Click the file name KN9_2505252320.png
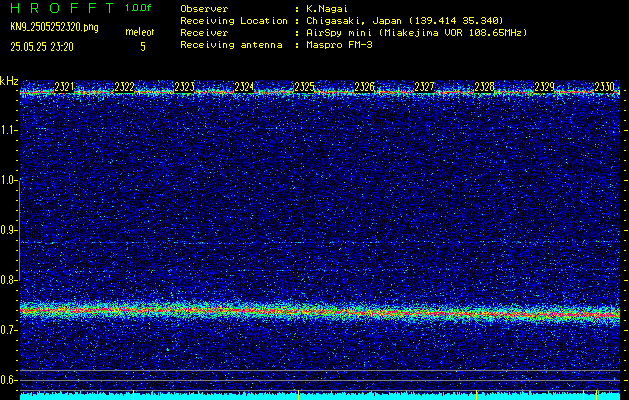This screenshot has width=629, height=400. (x=54, y=27)
